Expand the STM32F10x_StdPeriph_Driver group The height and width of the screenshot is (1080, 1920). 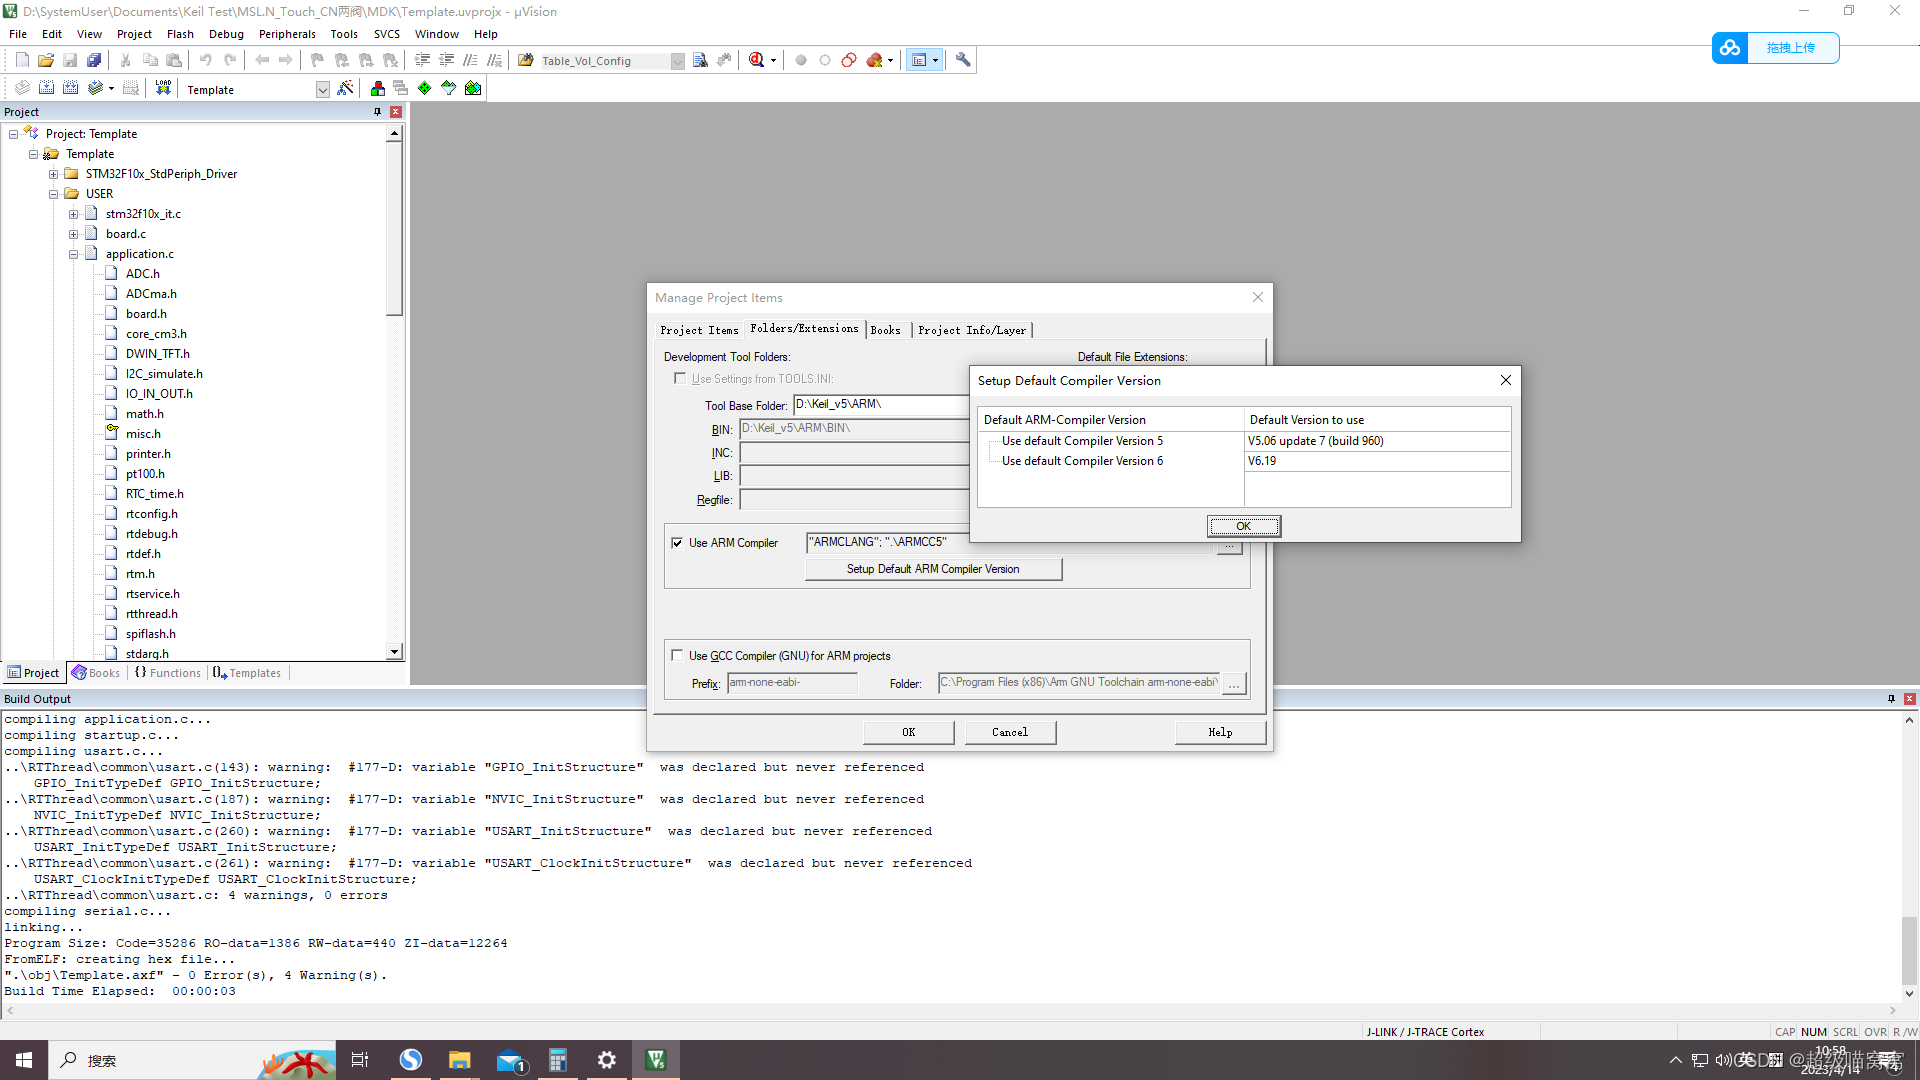54,174
